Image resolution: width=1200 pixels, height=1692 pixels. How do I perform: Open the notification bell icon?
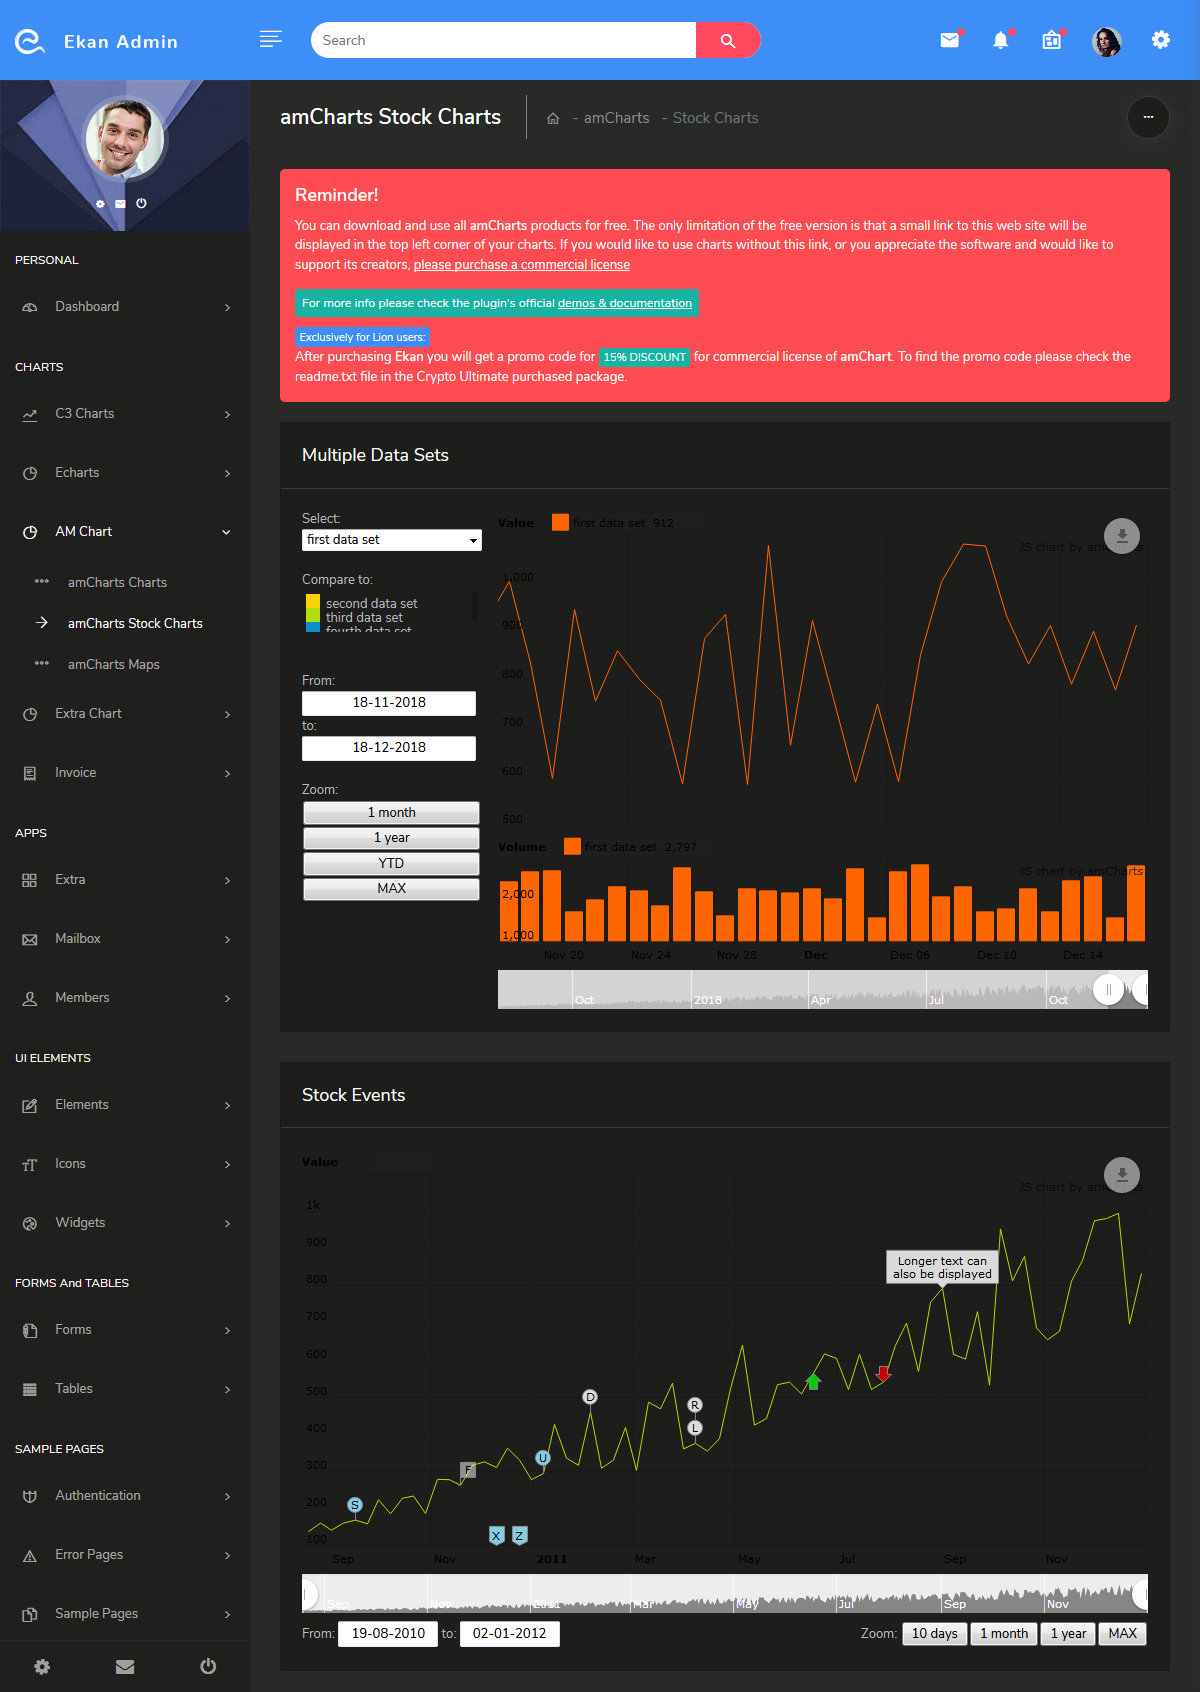point(1000,40)
